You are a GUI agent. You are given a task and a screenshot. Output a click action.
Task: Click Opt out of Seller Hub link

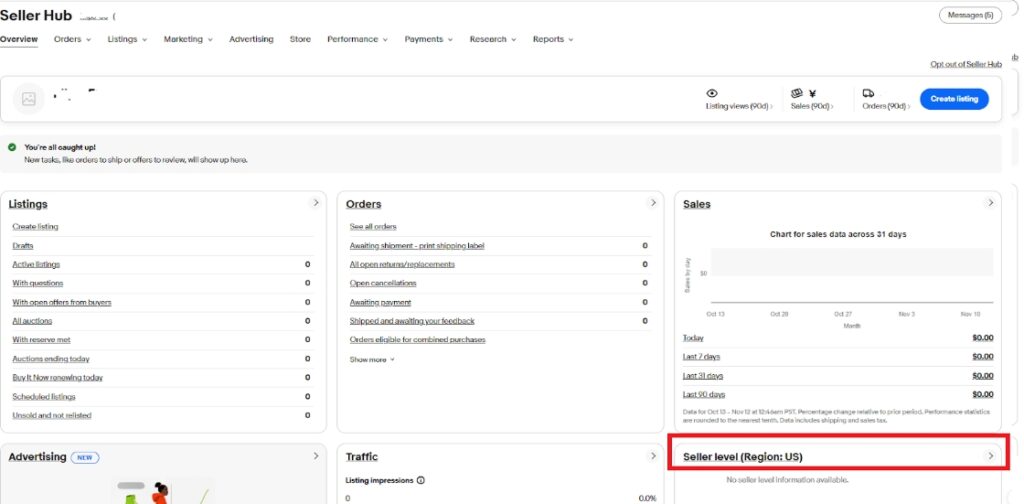click(965, 64)
